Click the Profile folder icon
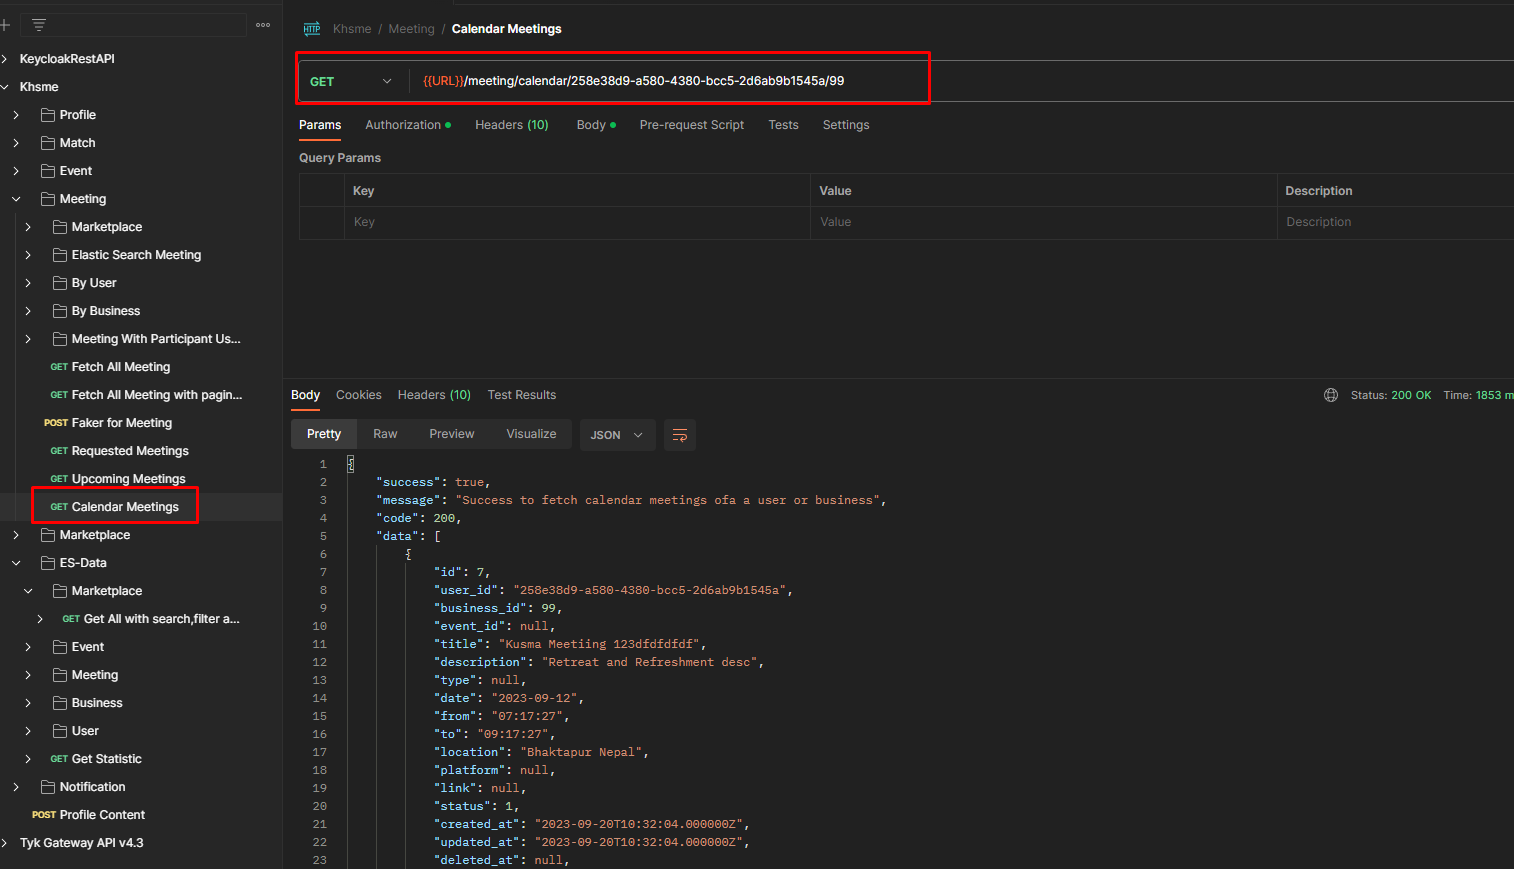This screenshot has height=869, width=1514. pos(47,115)
